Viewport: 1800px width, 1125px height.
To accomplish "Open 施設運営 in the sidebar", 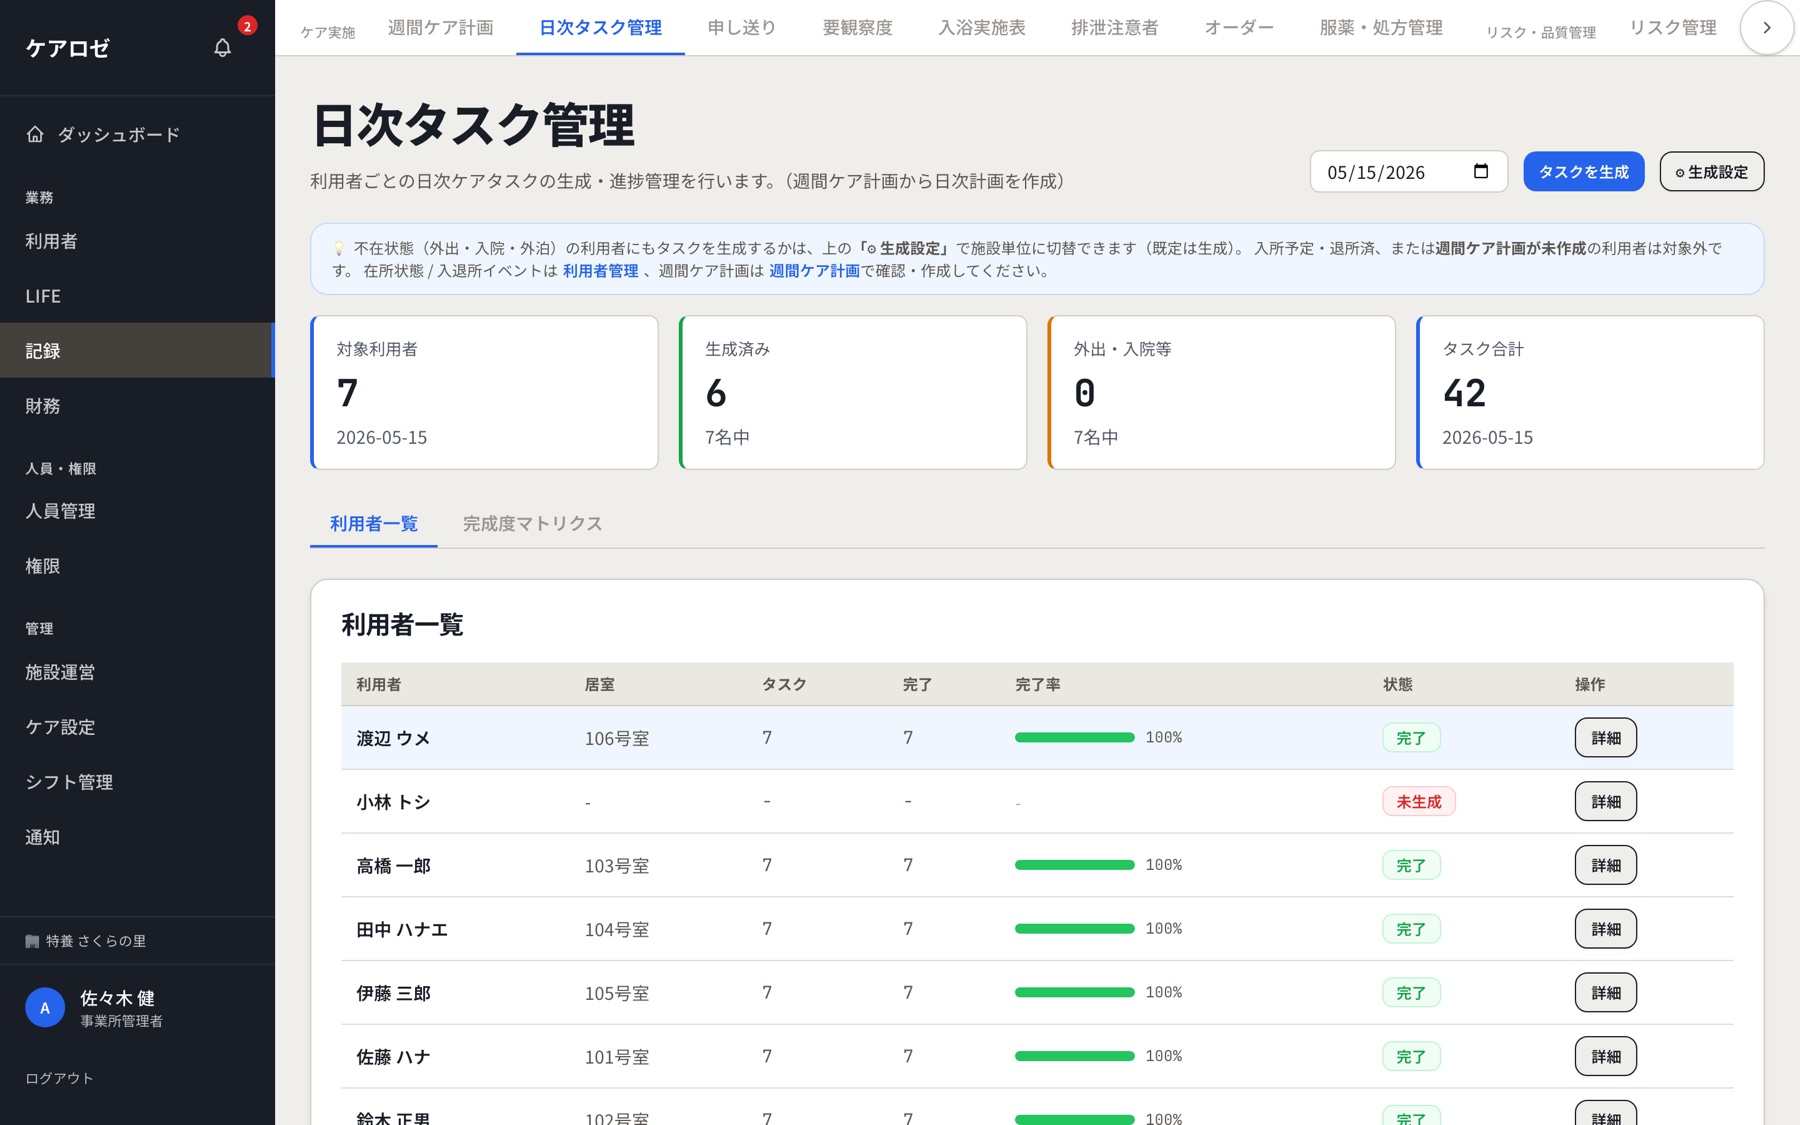I will pyautogui.click(x=137, y=672).
